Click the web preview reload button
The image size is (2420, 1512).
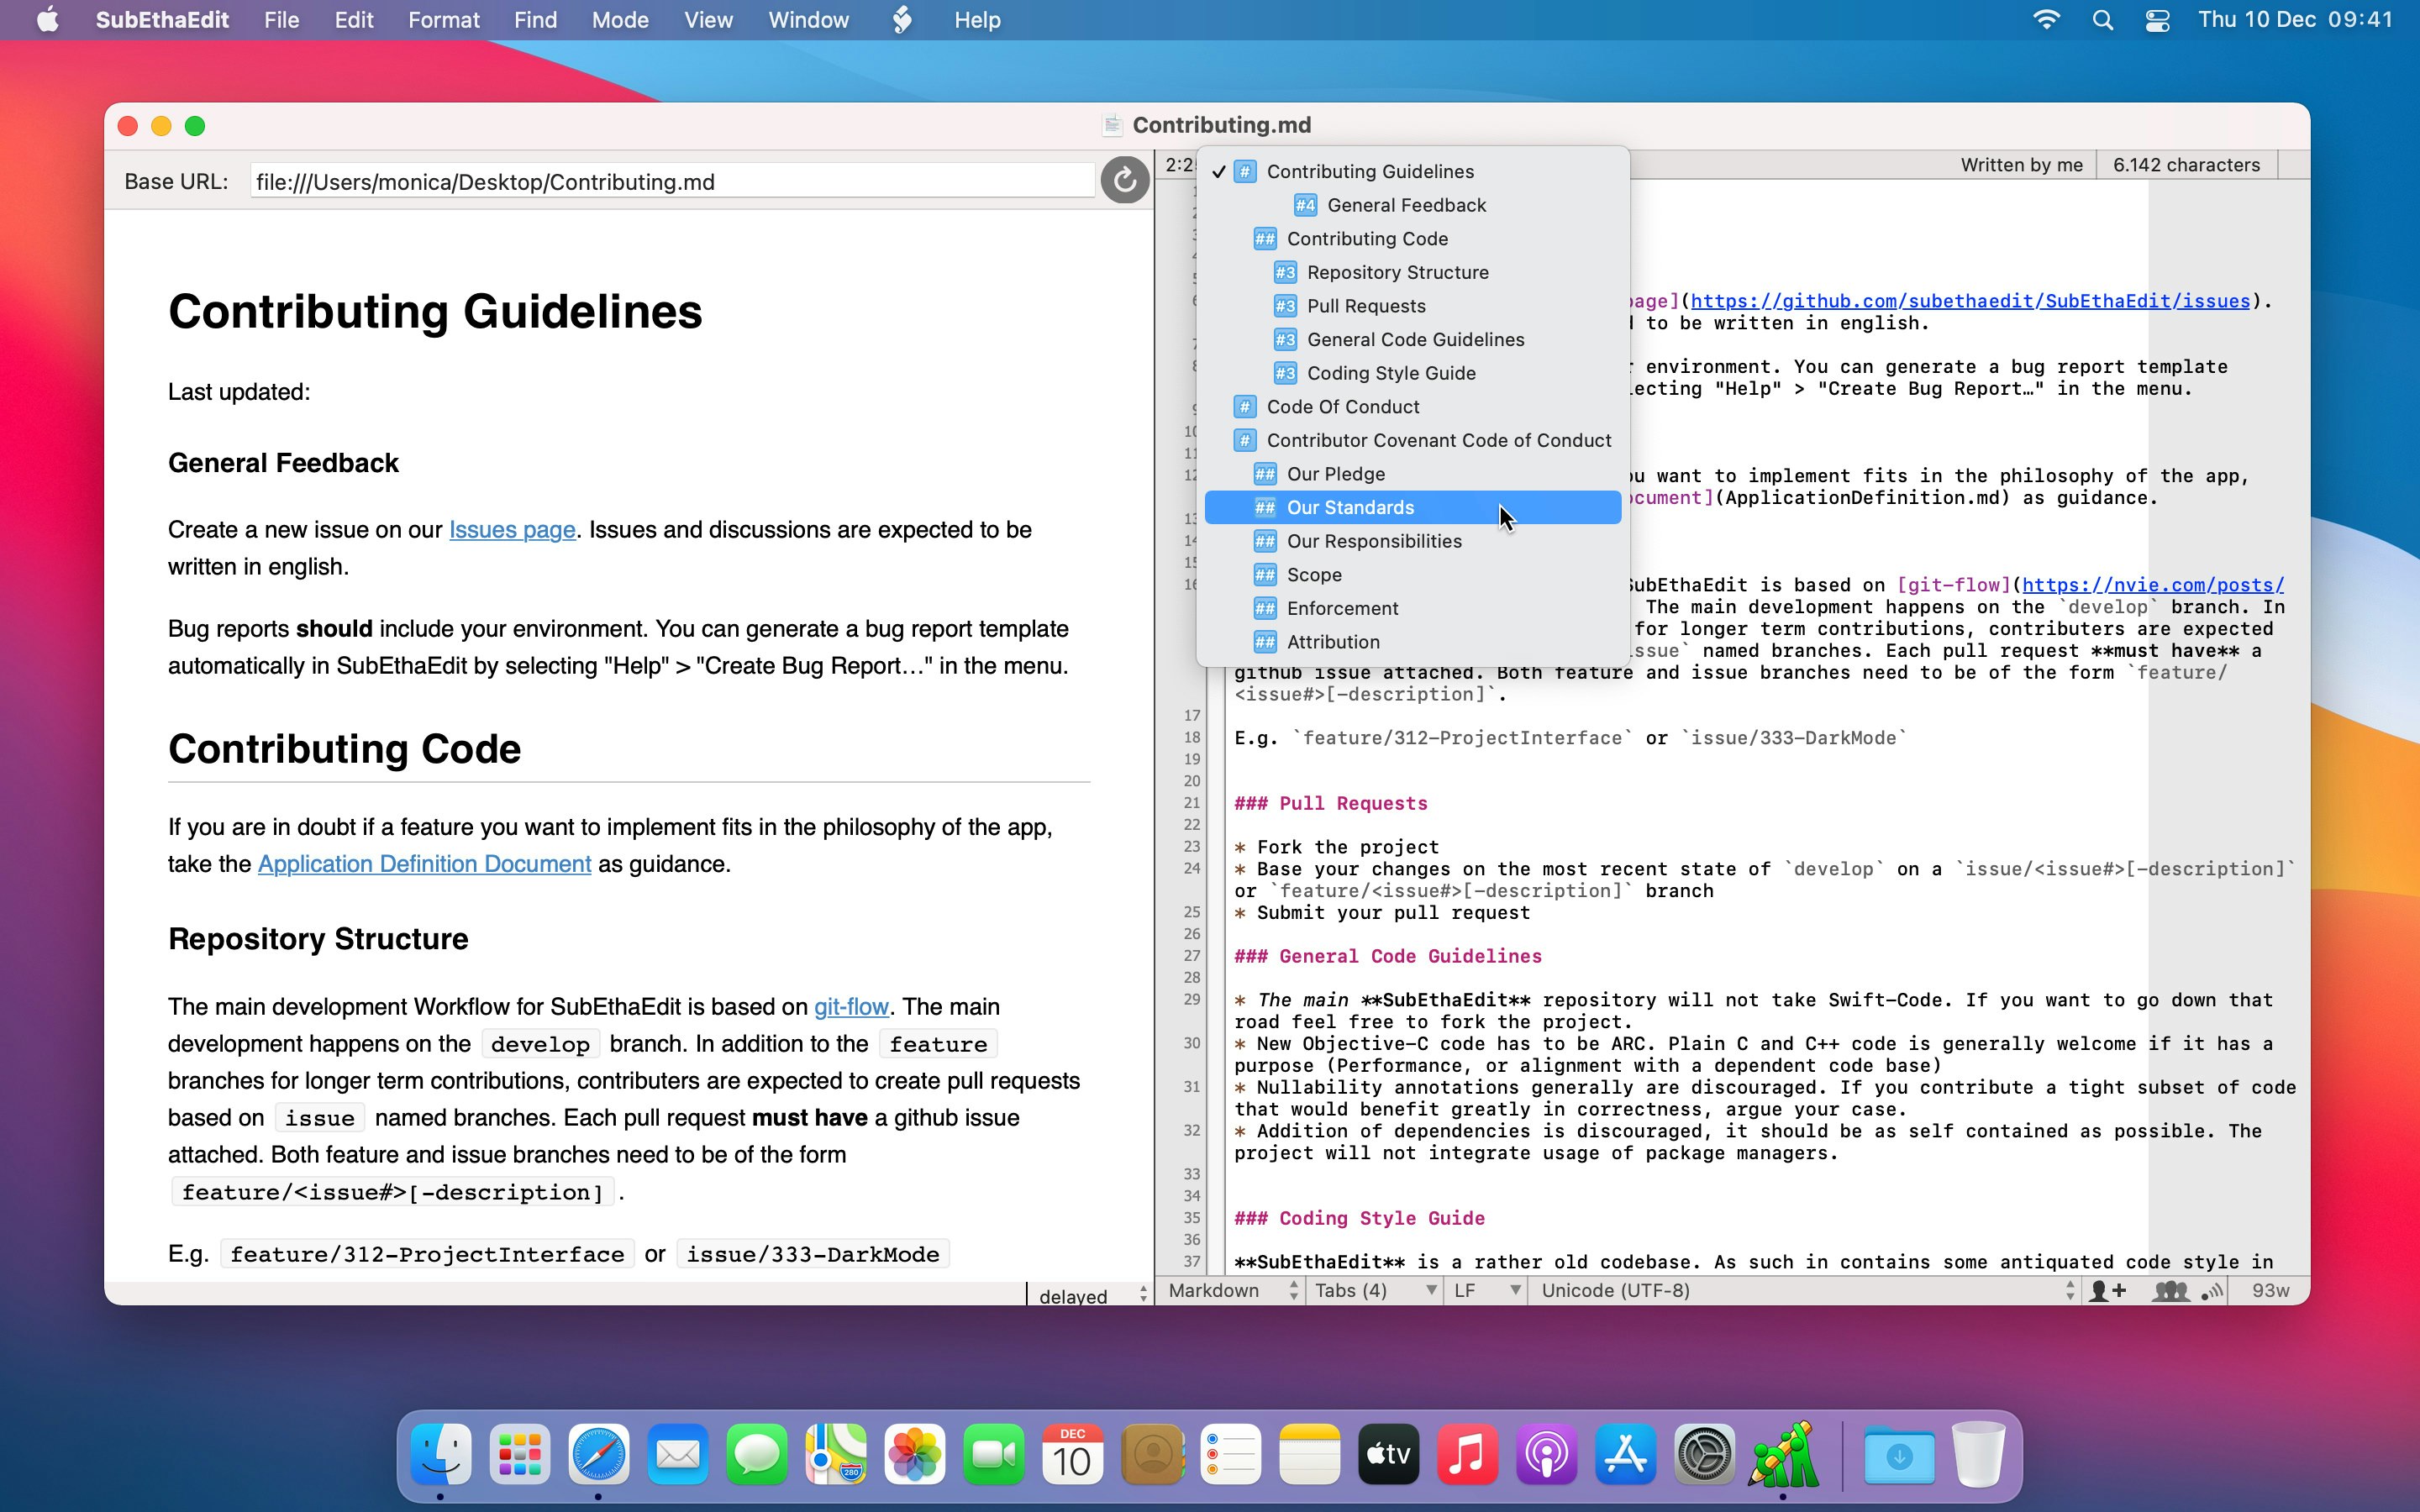point(1124,181)
